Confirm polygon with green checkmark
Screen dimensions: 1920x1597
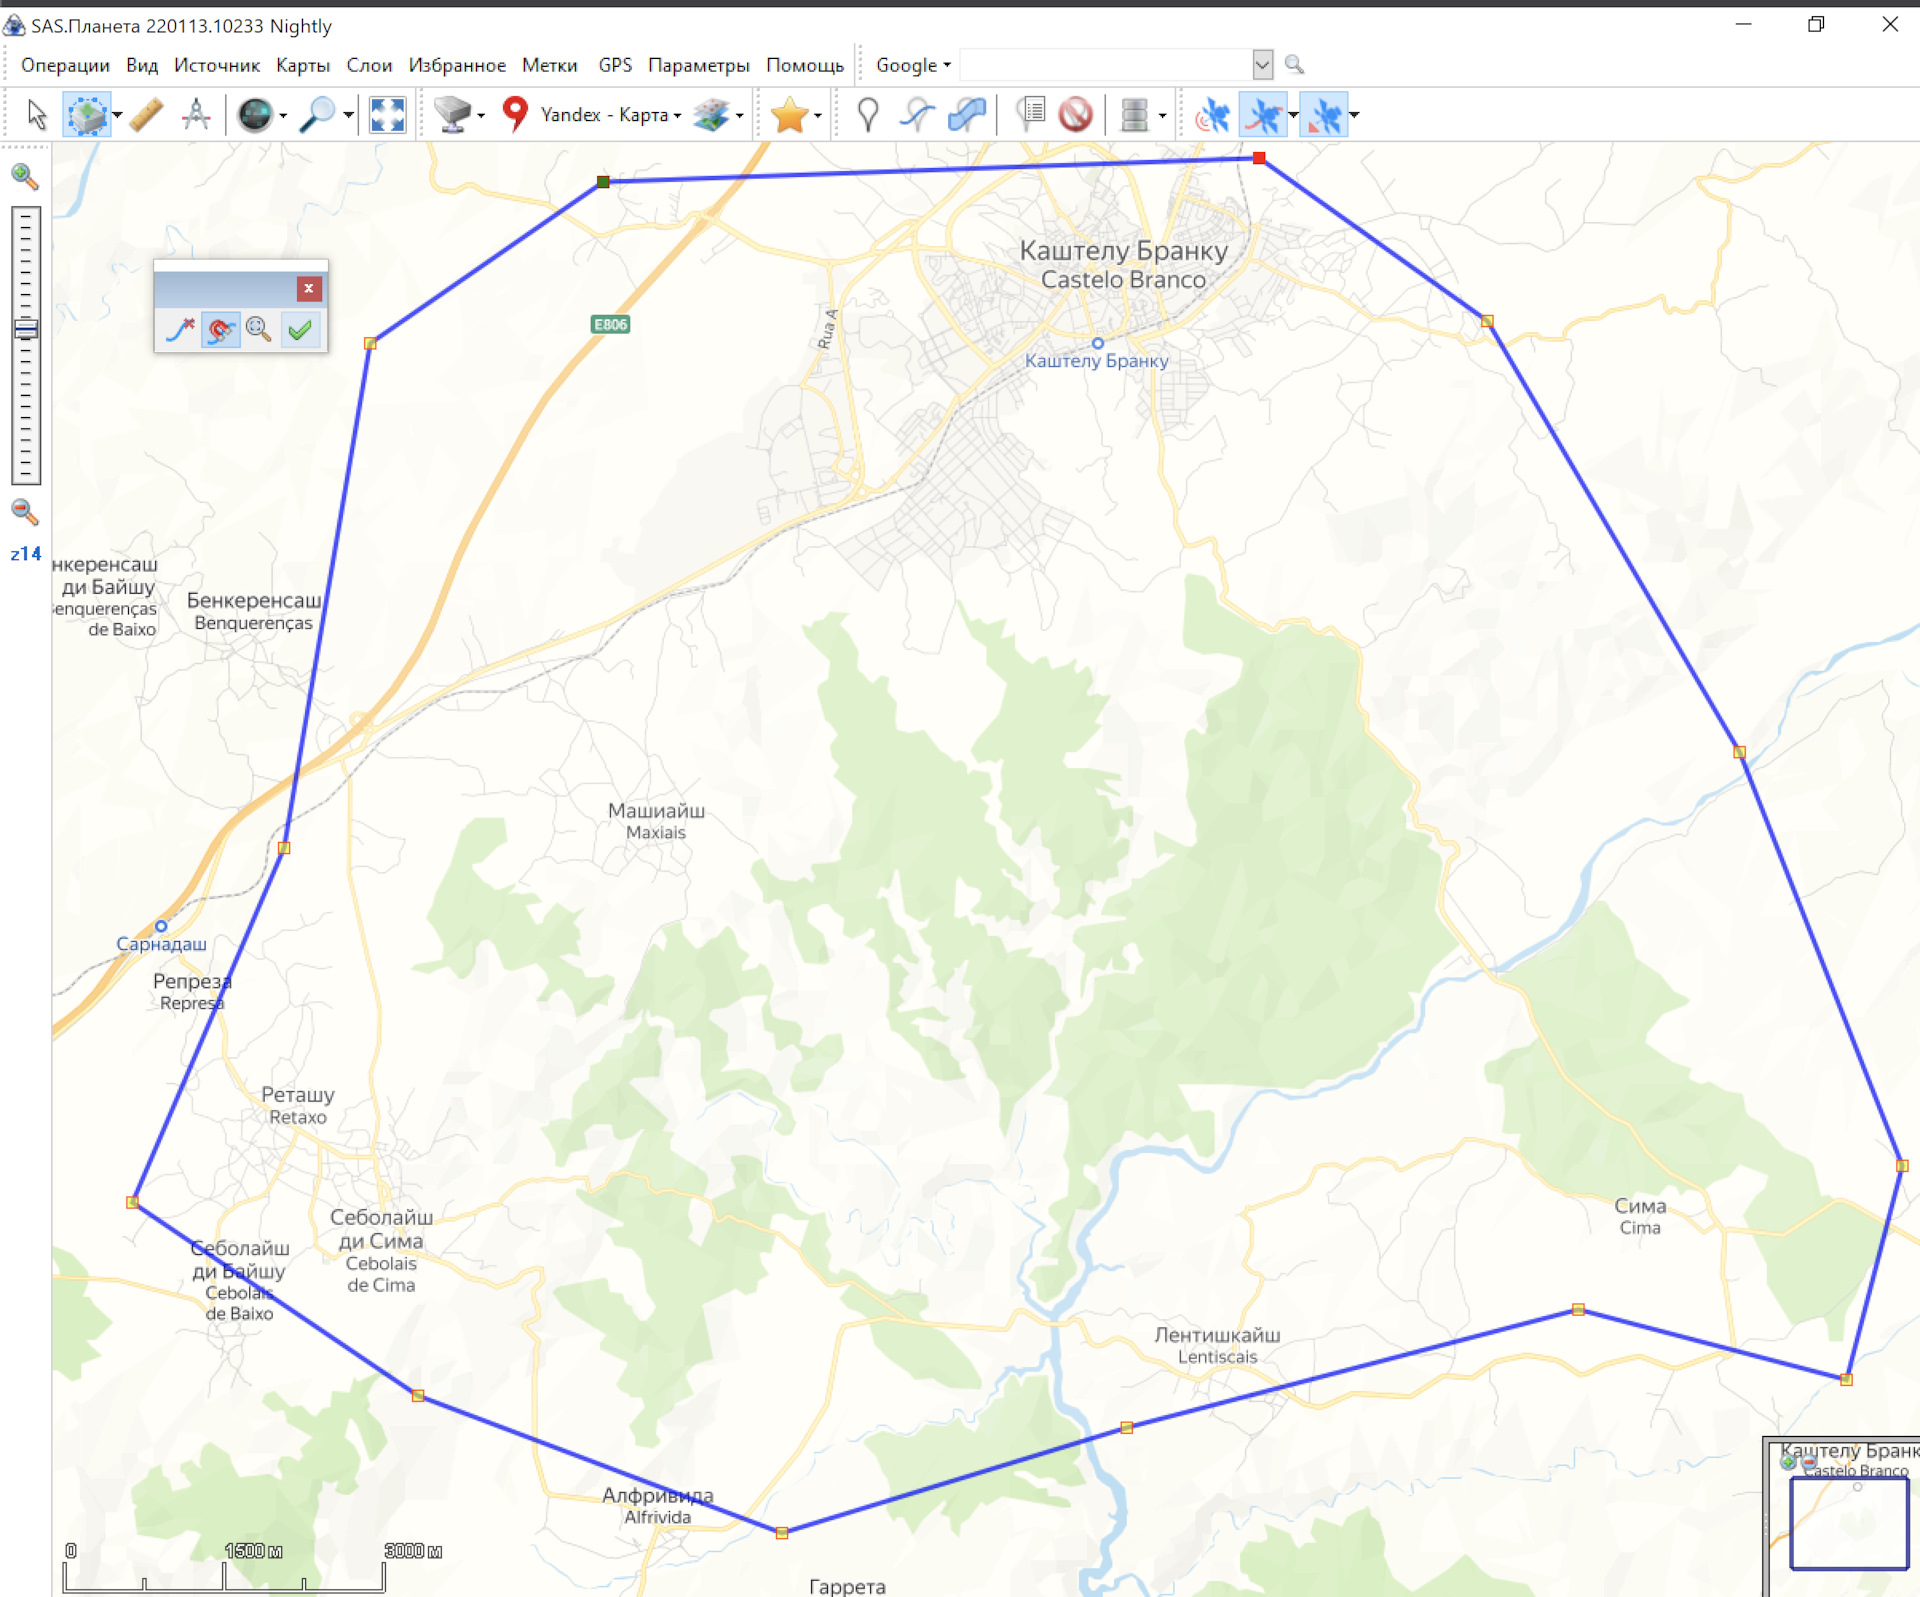tap(300, 329)
